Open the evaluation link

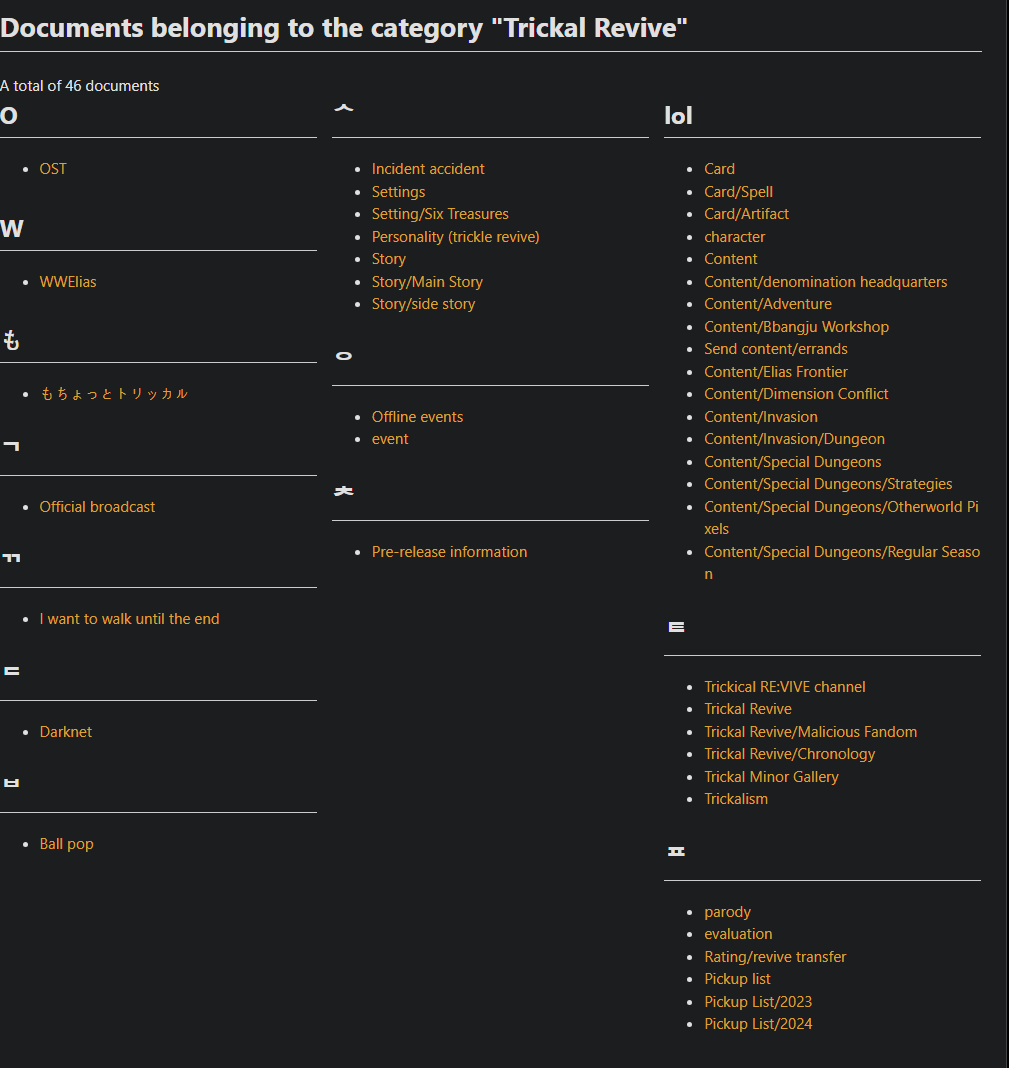click(739, 934)
